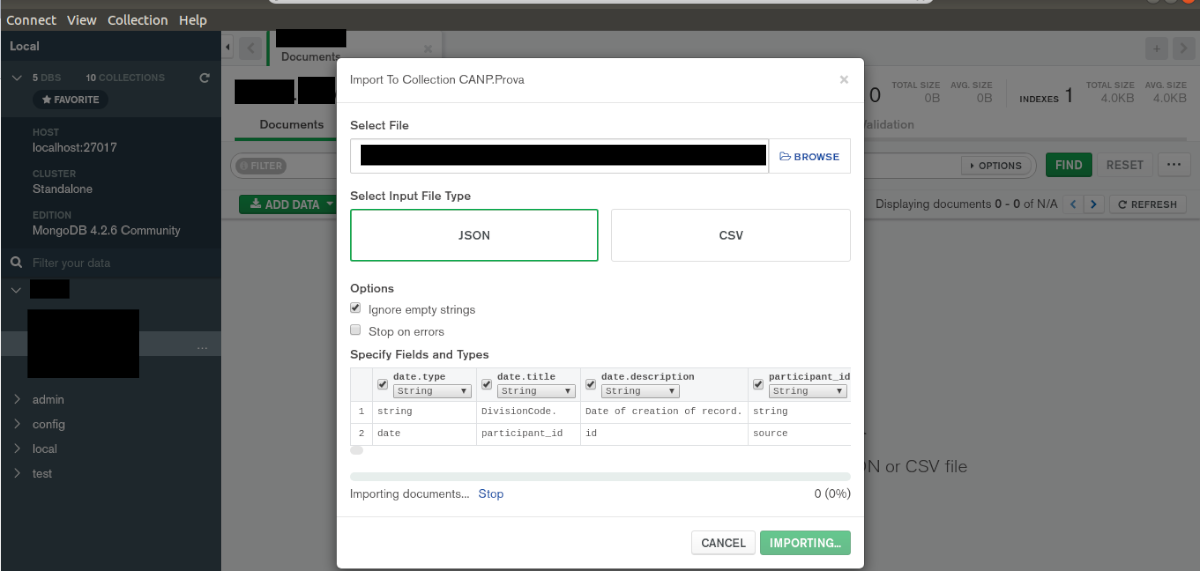Image resolution: width=1200 pixels, height=571 pixels.
Task: Open the View menu
Action: [82, 20]
